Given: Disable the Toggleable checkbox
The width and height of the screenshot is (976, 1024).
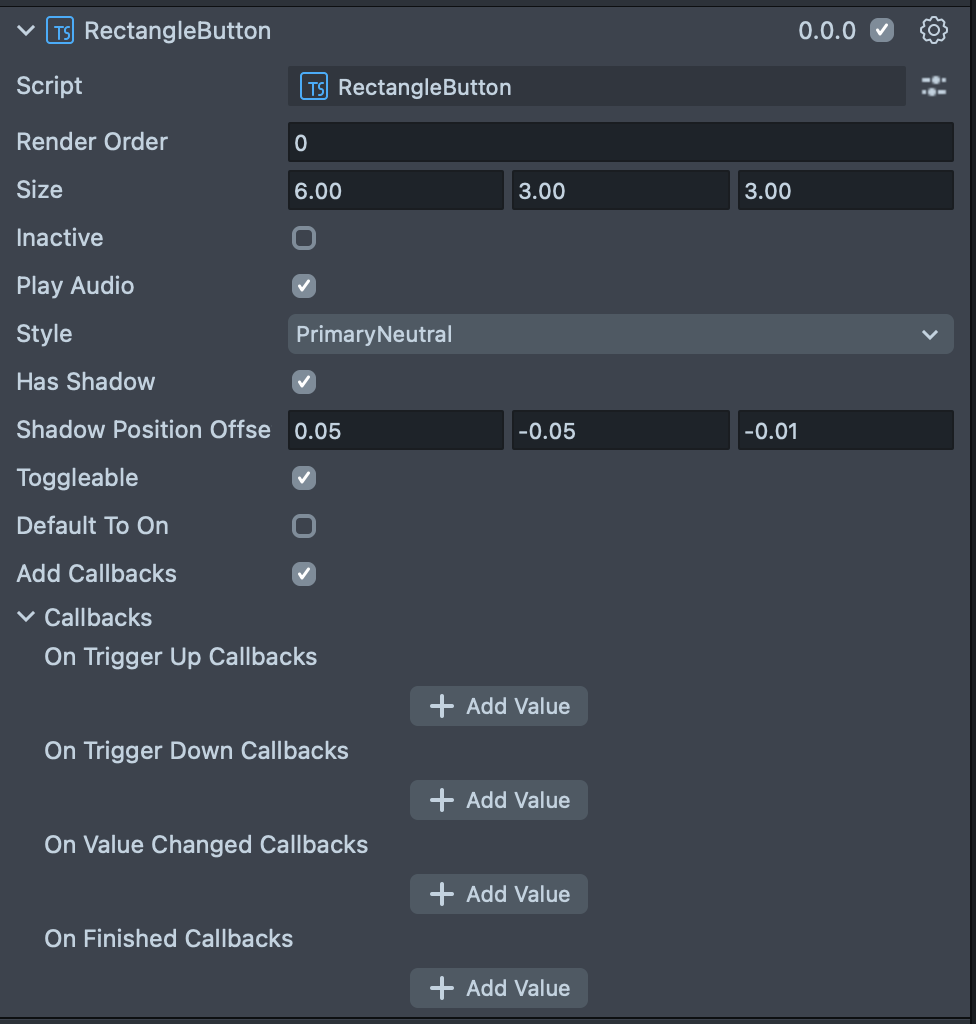Looking at the screenshot, I should [x=303, y=478].
